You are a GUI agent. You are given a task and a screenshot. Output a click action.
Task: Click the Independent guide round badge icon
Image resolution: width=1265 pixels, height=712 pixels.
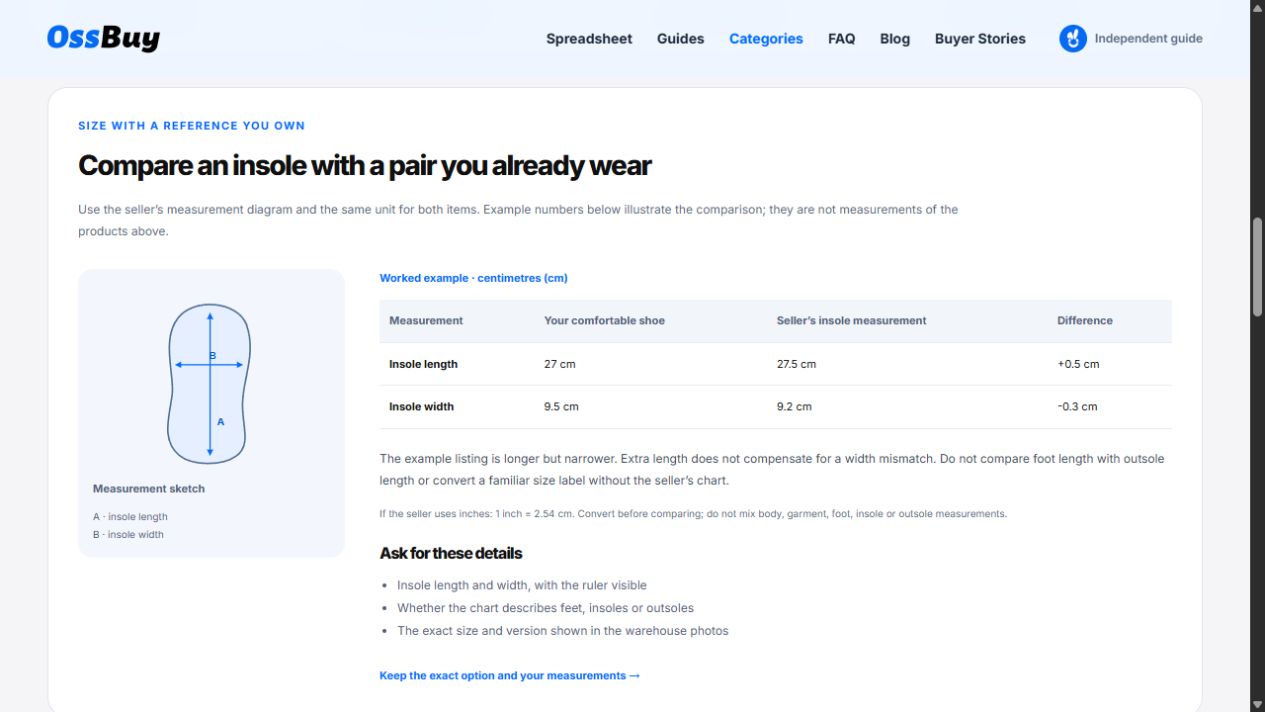[1073, 39]
